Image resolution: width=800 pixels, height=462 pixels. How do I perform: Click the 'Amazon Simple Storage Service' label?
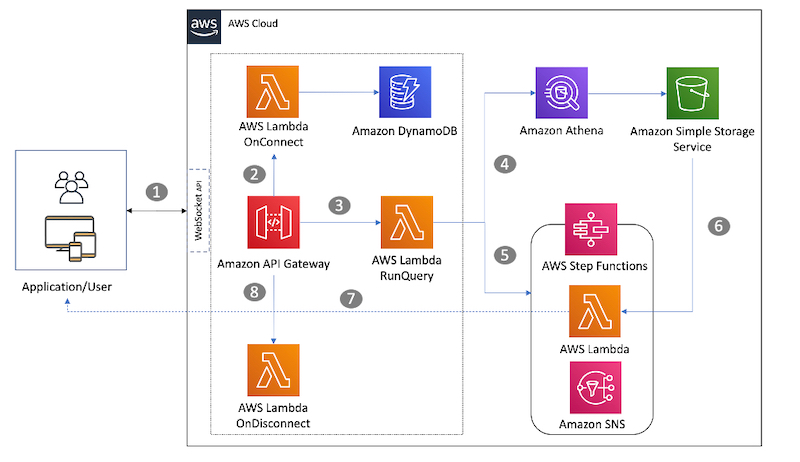pyautogui.click(x=692, y=139)
